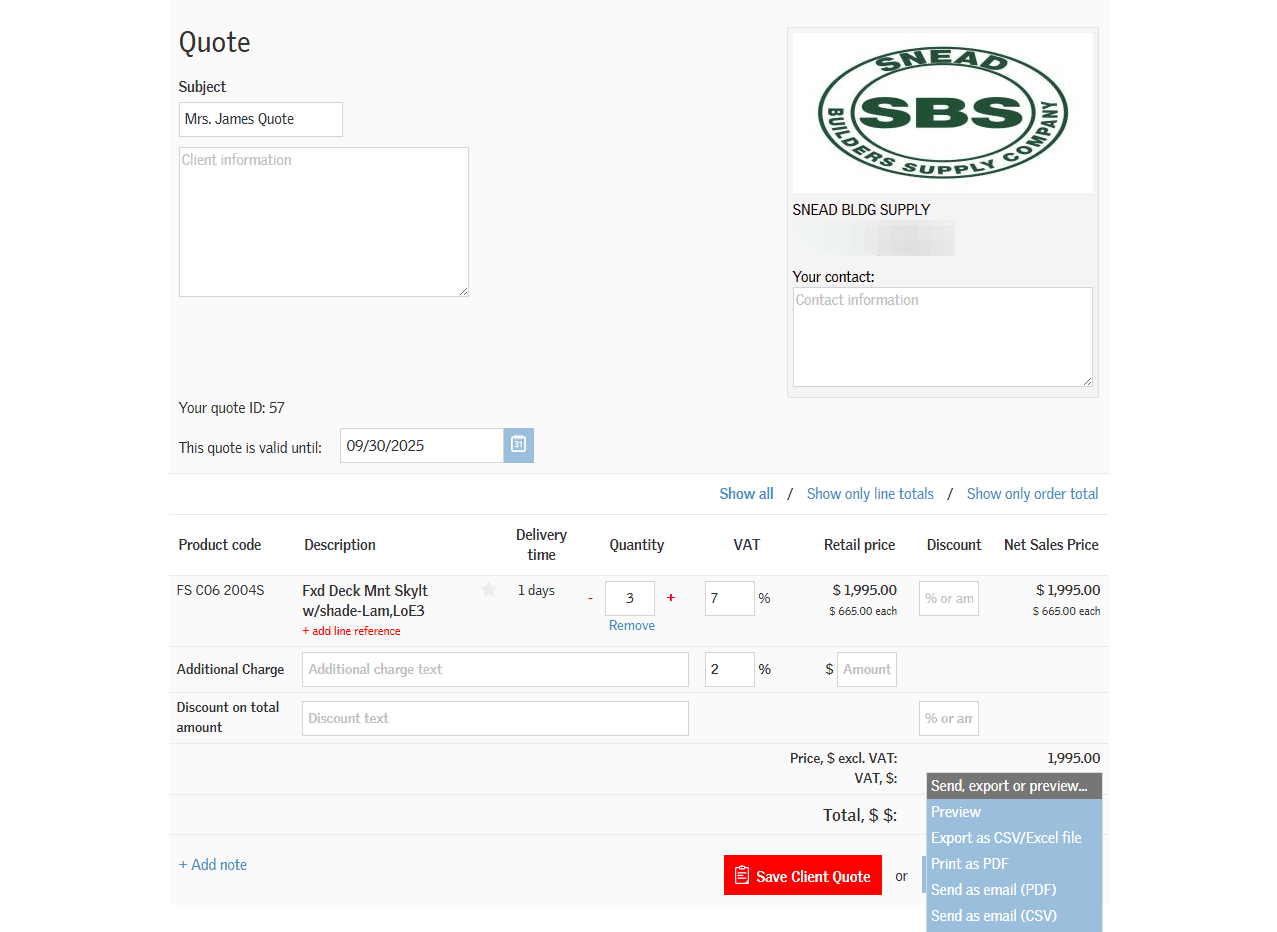This screenshot has width=1277, height=932.
Task: Increase quantity with the plus sign
Action: point(670,598)
